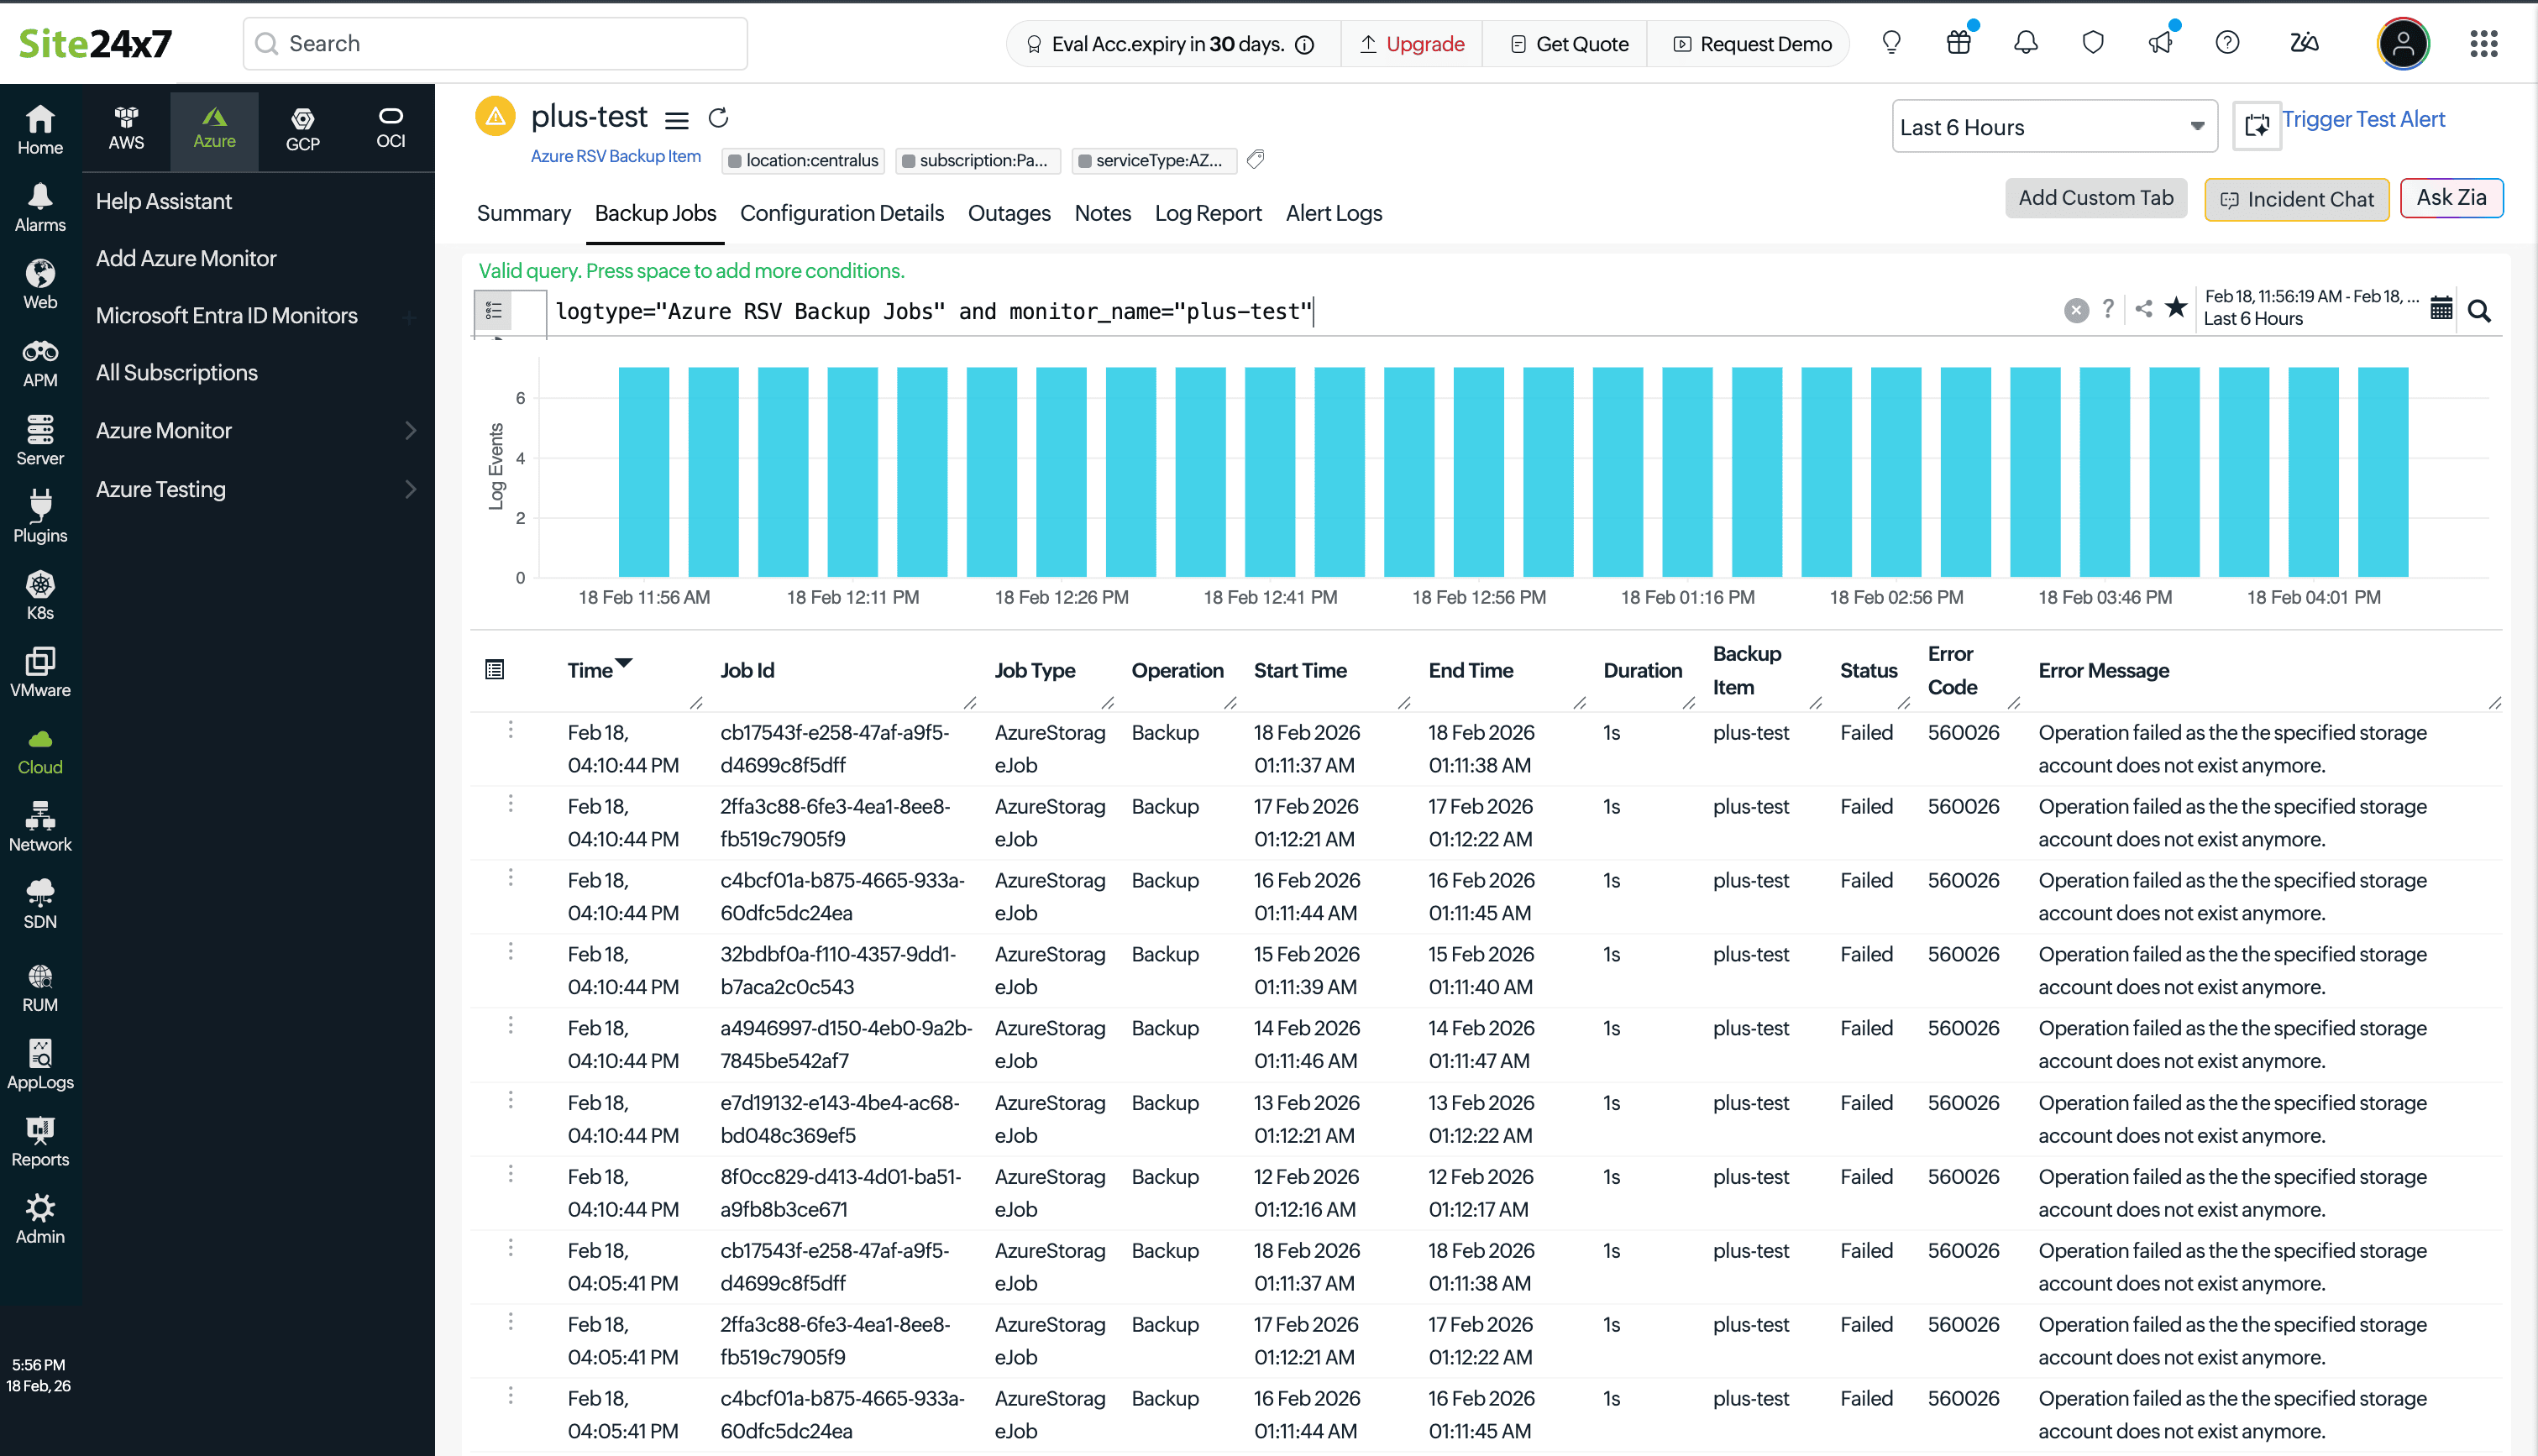This screenshot has height=1456, width=2538.
Task: Open table column settings icon
Action: (494, 669)
